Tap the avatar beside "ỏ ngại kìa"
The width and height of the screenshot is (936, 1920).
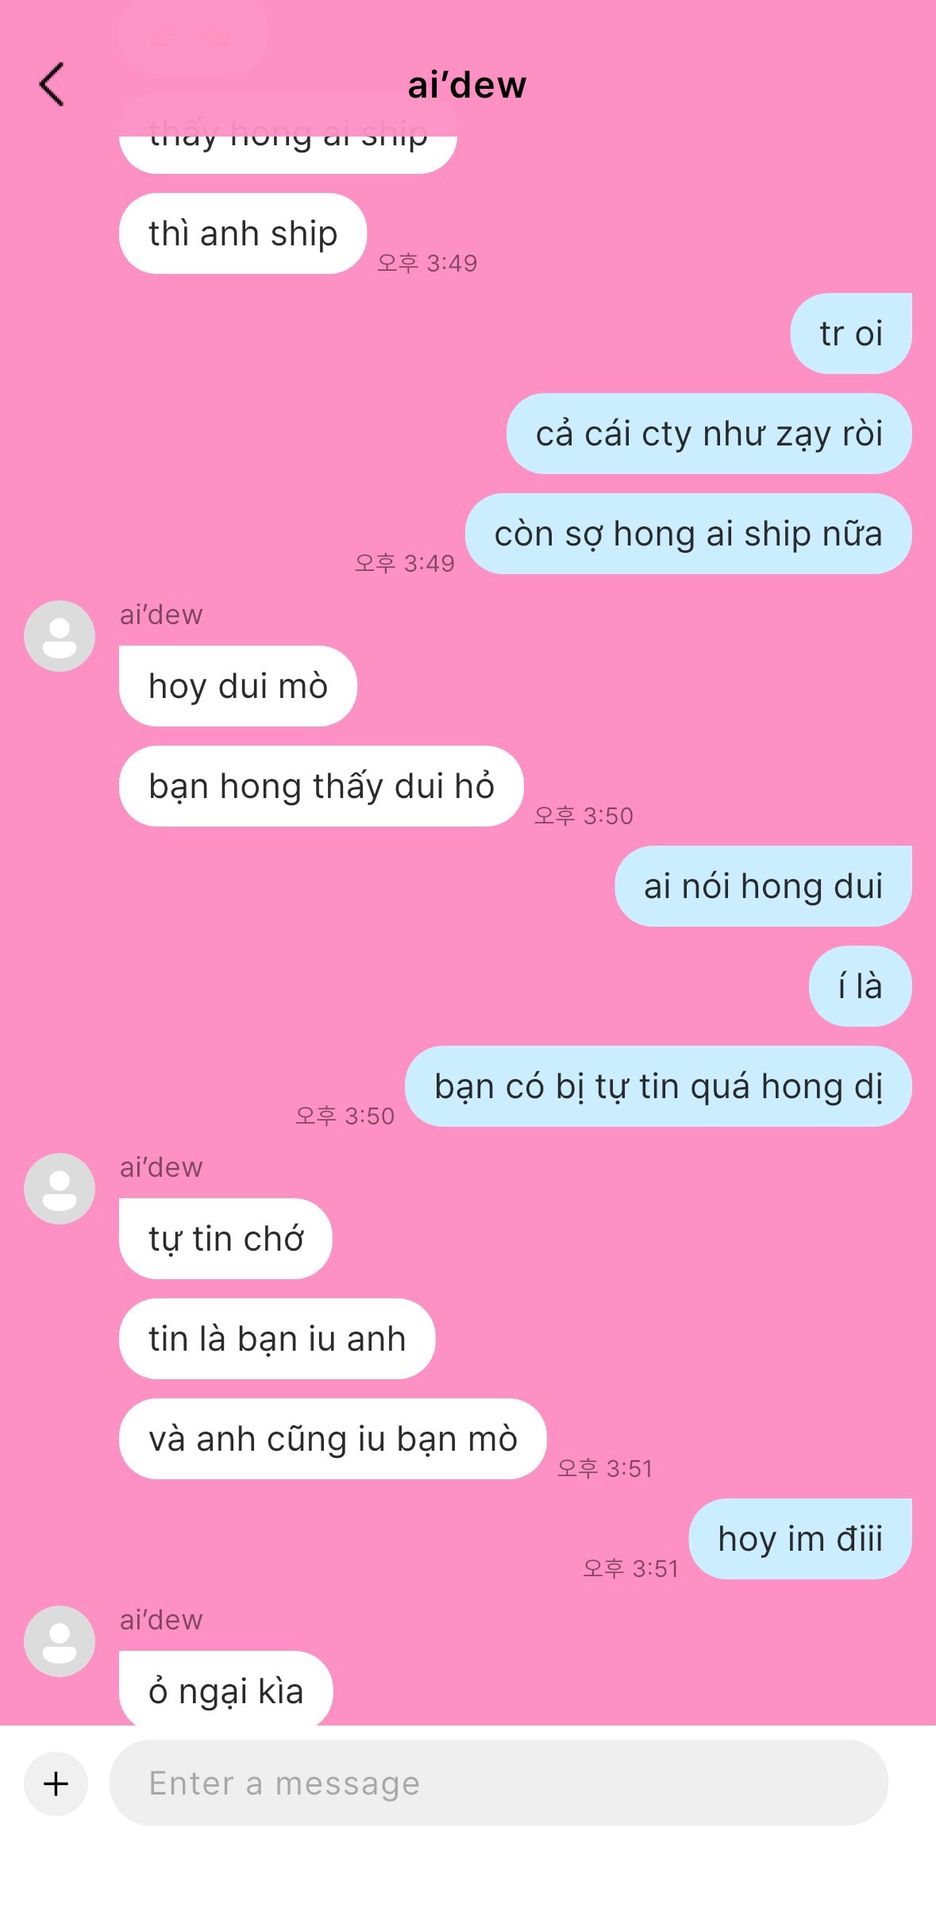point(59,1641)
